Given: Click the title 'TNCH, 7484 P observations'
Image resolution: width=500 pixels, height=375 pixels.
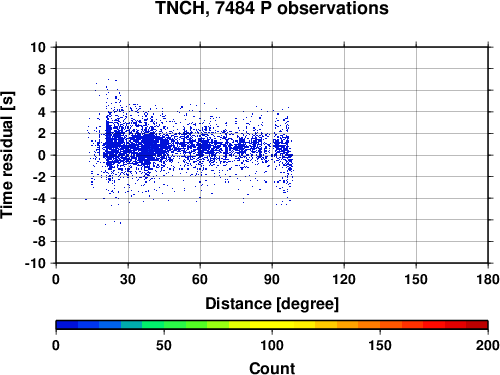Looking at the screenshot, I should click(x=272, y=8).
